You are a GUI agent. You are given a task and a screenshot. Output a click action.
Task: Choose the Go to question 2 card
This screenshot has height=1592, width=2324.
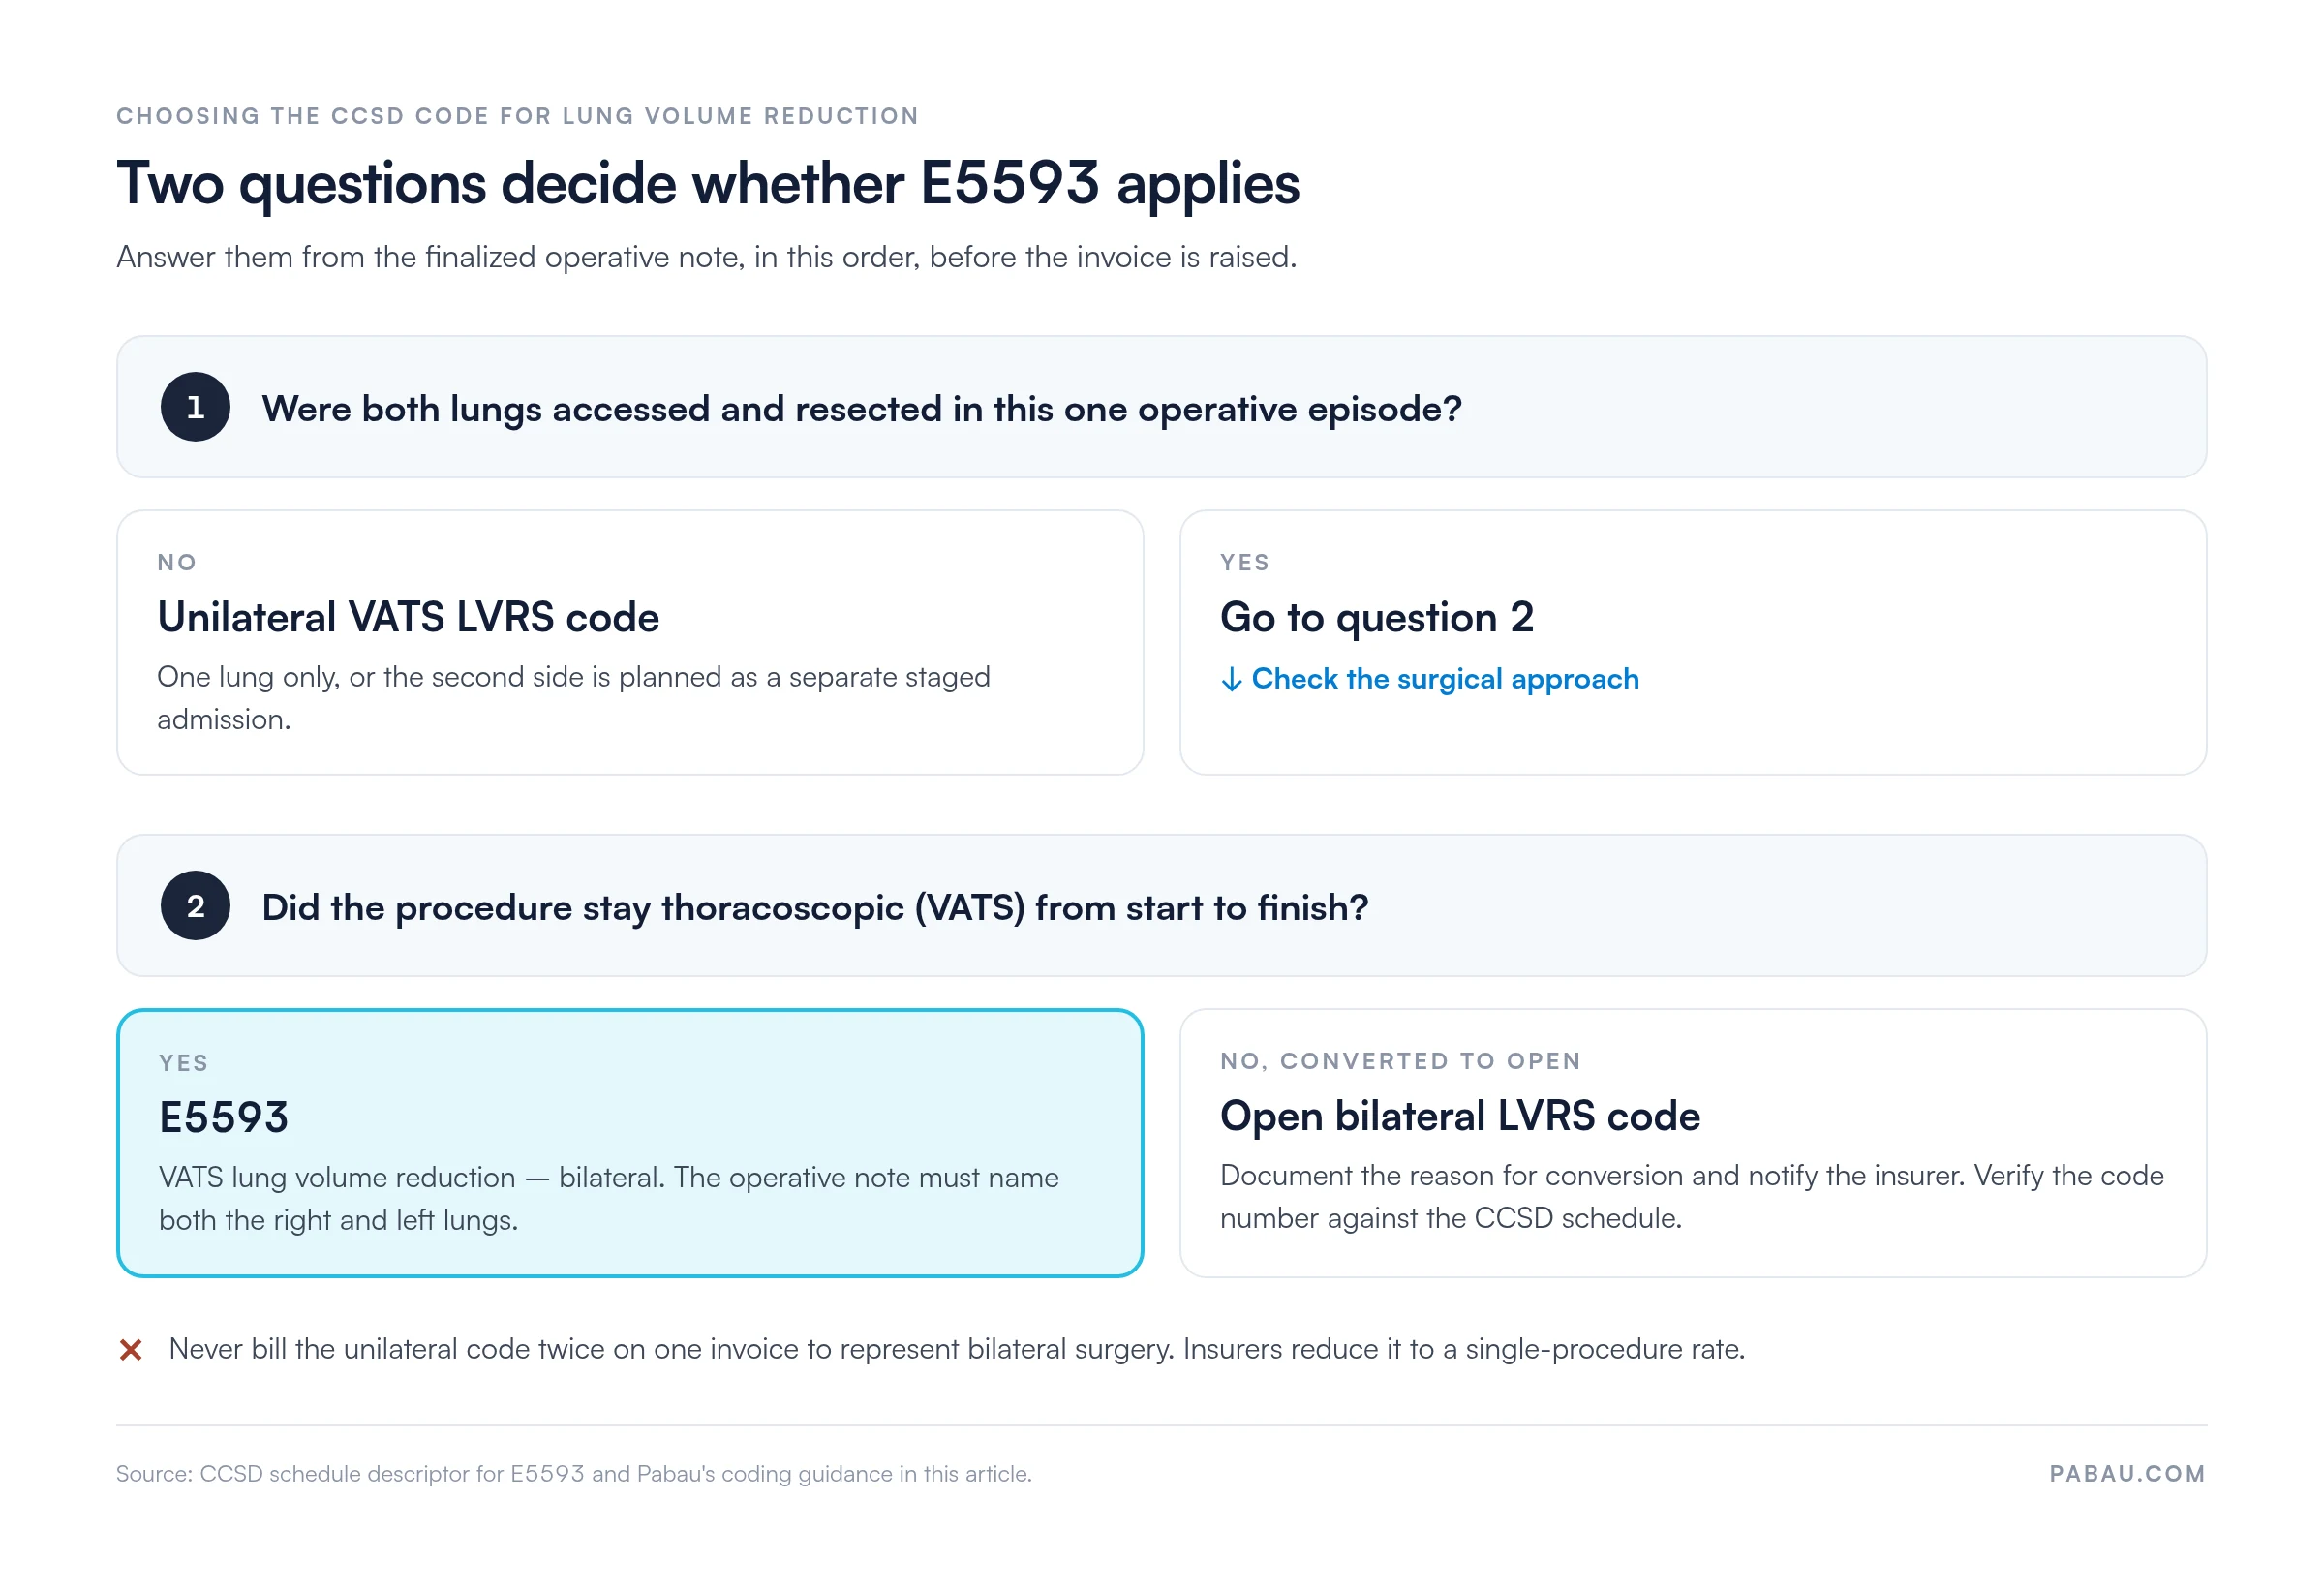(1693, 643)
